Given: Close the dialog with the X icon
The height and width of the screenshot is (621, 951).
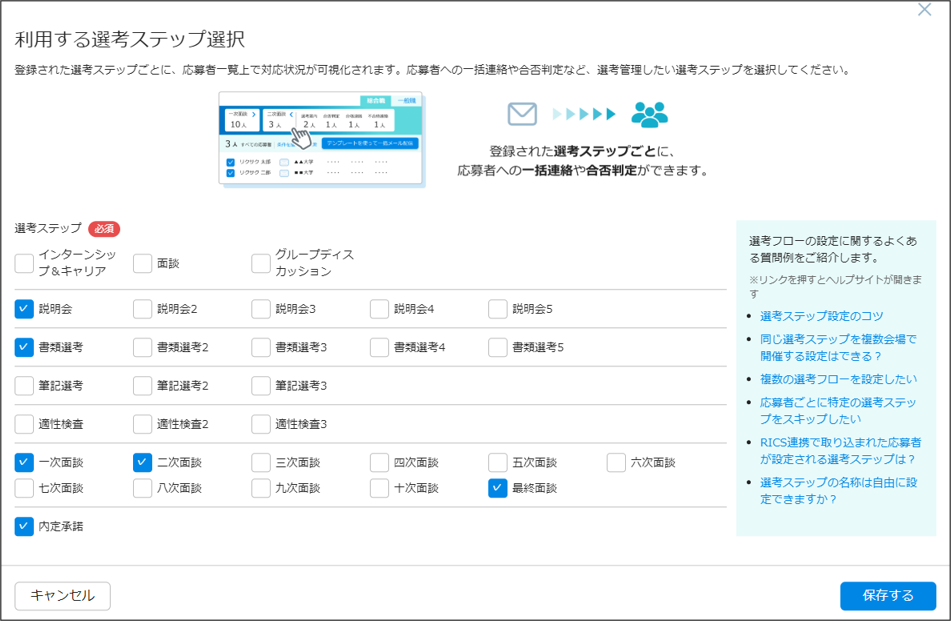Looking at the screenshot, I should click(x=924, y=10).
